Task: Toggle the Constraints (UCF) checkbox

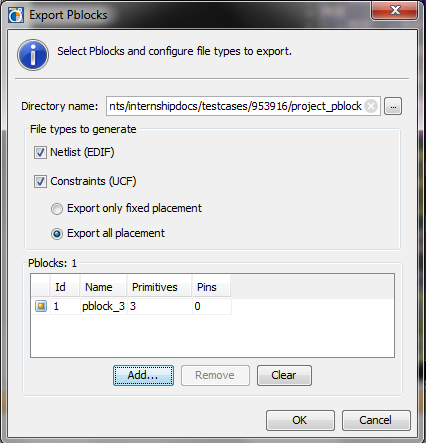Action: (40, 182)
